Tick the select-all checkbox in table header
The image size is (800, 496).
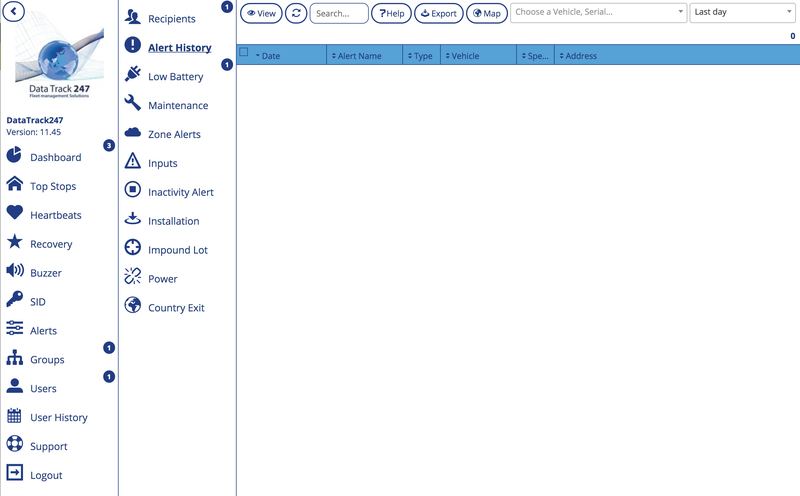[x=244, y=52]
